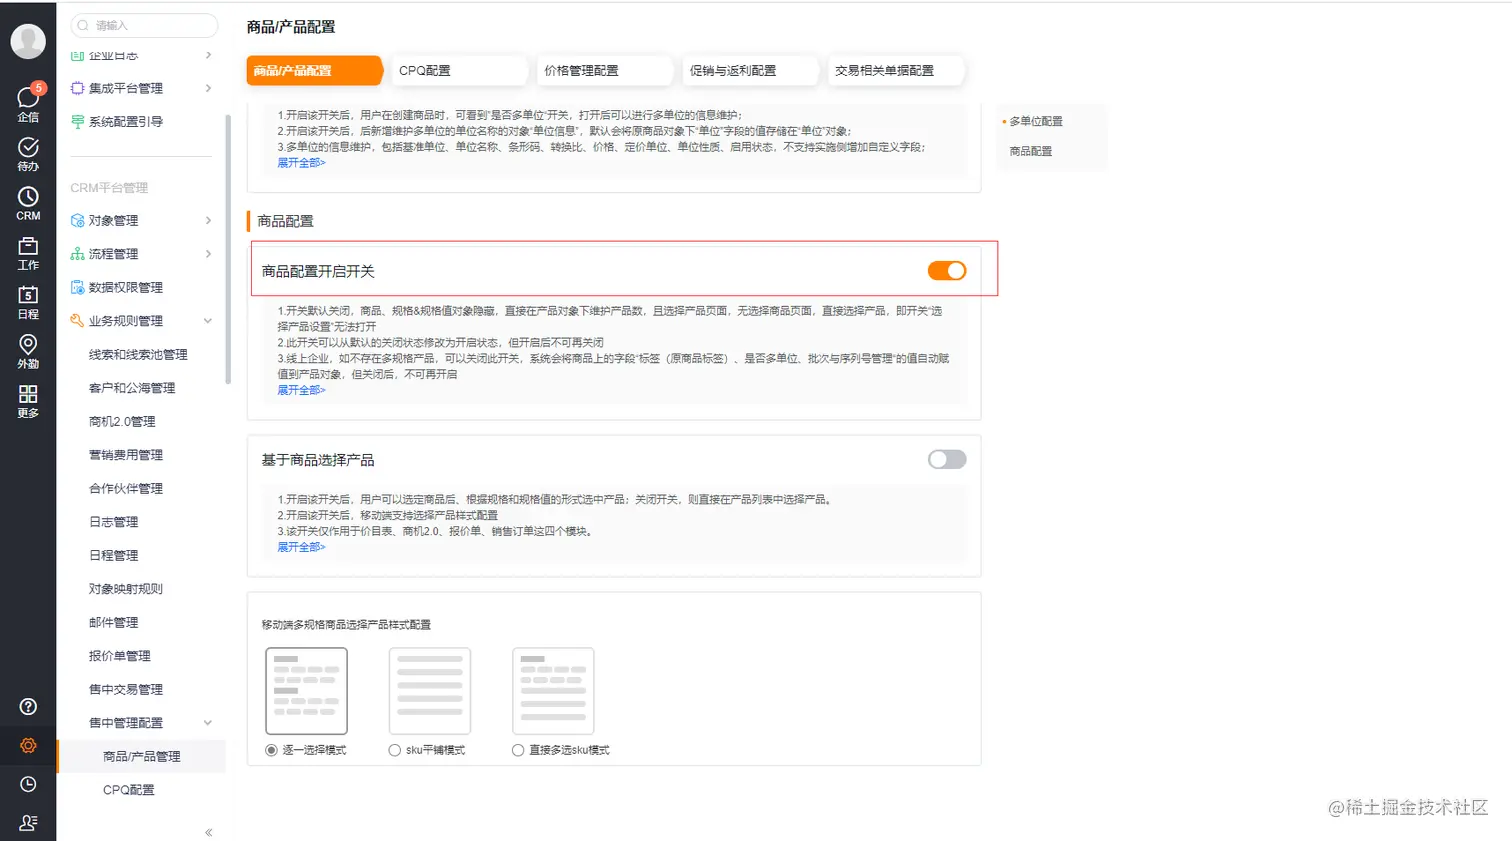The width and height of the screenshot is (1512, 841).
Task: Click 业务规则管理 key icon
Action: point(77,321)
